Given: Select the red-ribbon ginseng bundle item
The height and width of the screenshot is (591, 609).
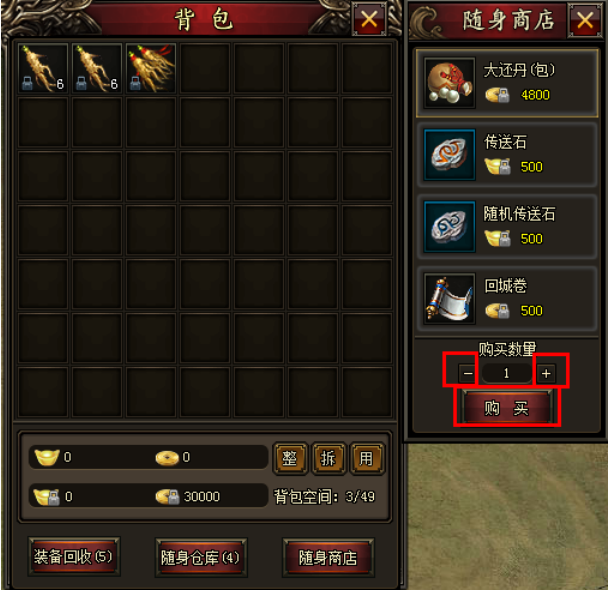Looking at the screenshot, I should coord(151,68).
